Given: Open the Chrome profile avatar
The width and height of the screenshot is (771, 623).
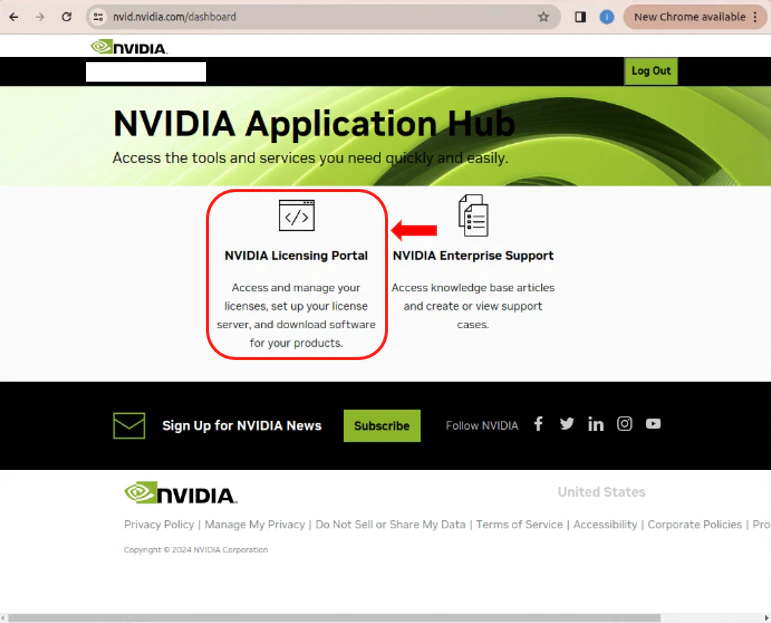Looking at the screenshot, I should (x=607, y=17).
